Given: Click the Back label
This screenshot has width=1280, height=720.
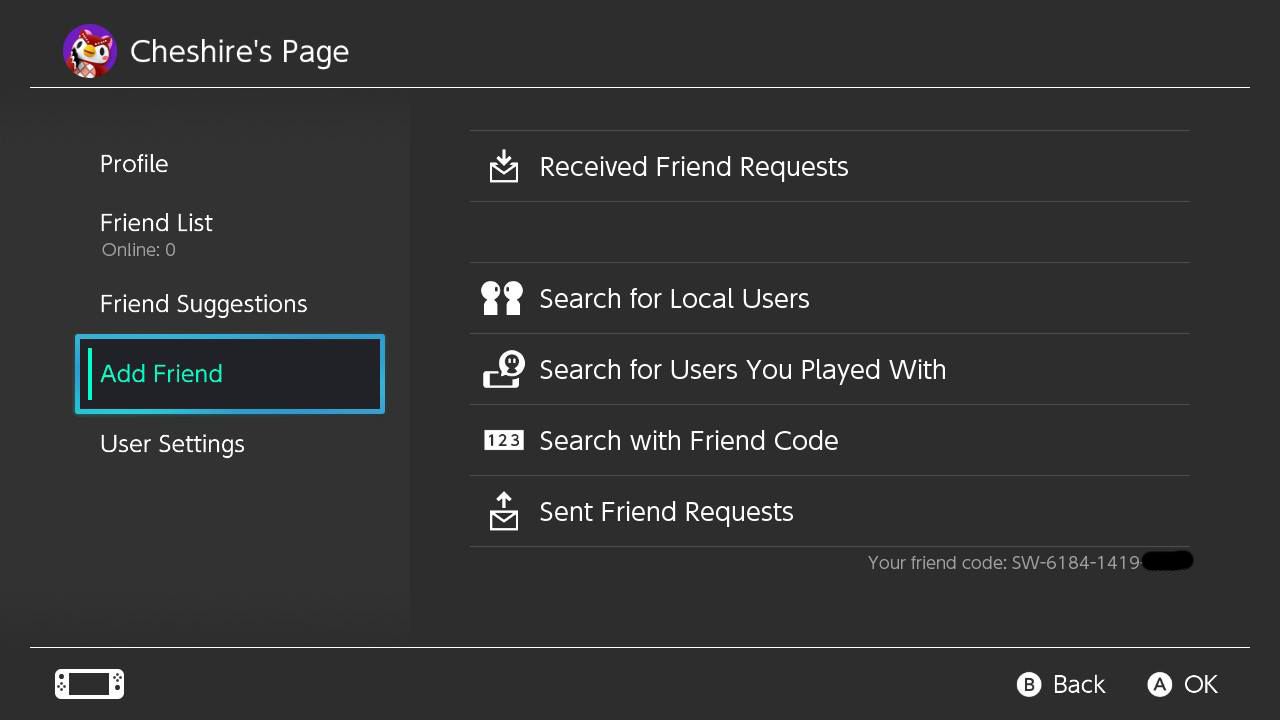Looking at the screenshot, I should (x=1078, y=684).
